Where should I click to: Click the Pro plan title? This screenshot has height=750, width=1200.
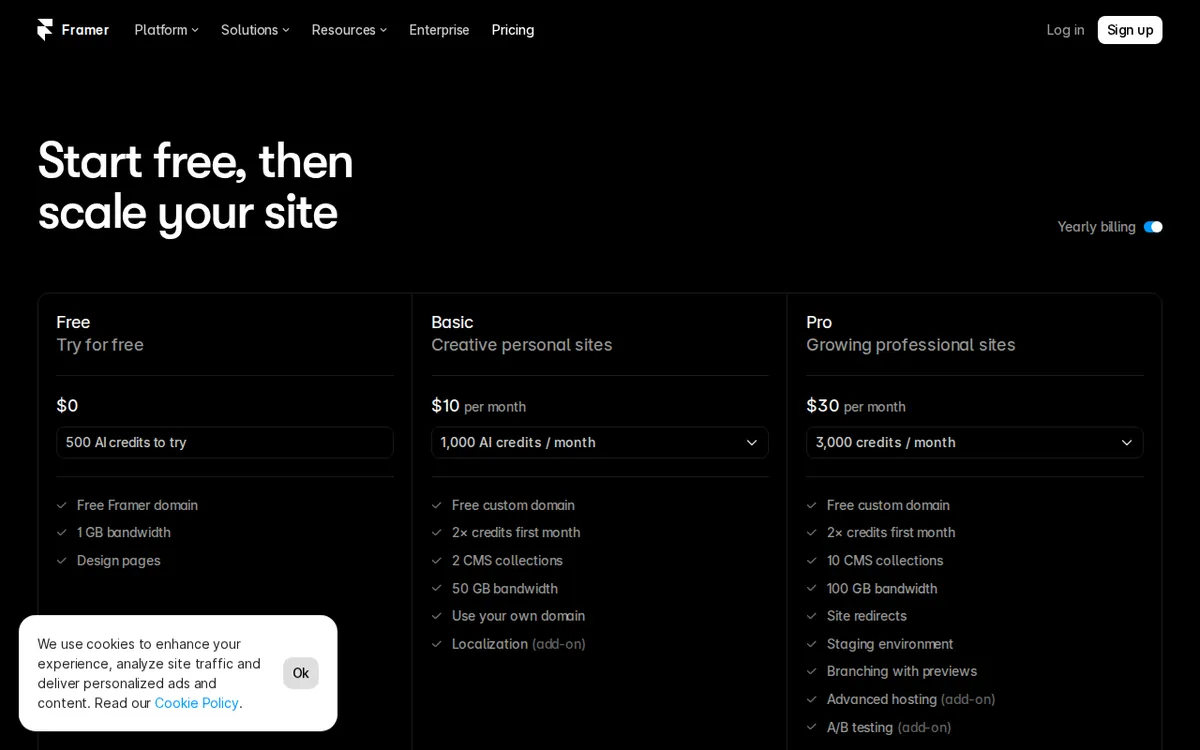point(819,322)
